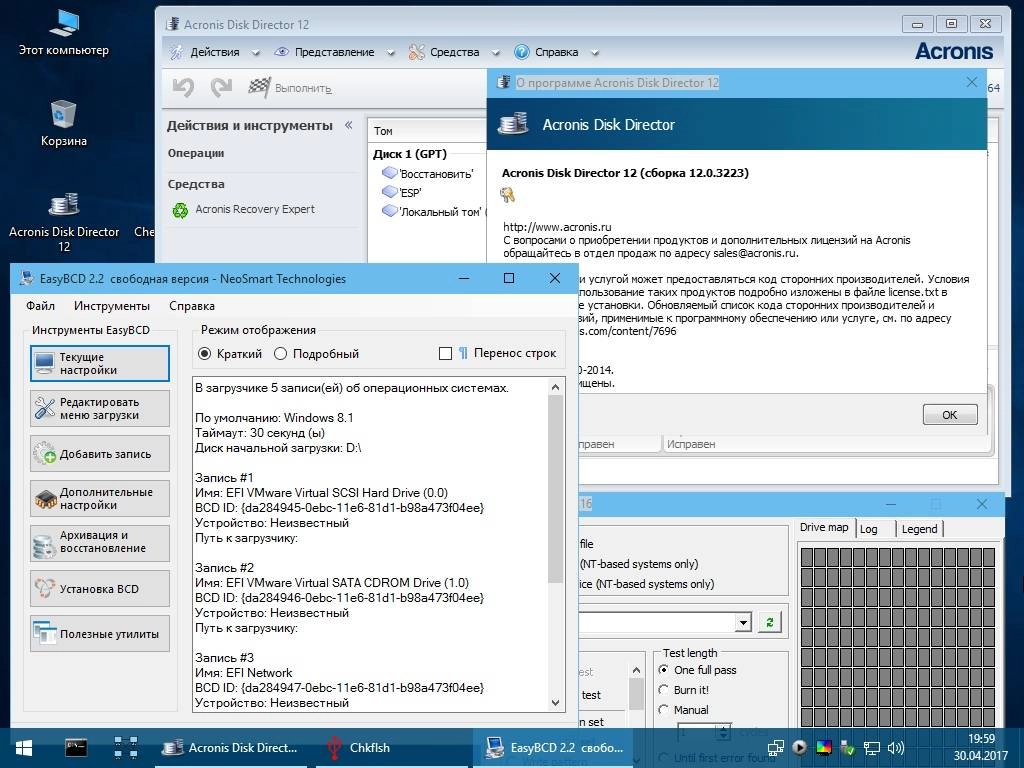Switch to Acronis Disk Director taskbar button

point(230,748)
